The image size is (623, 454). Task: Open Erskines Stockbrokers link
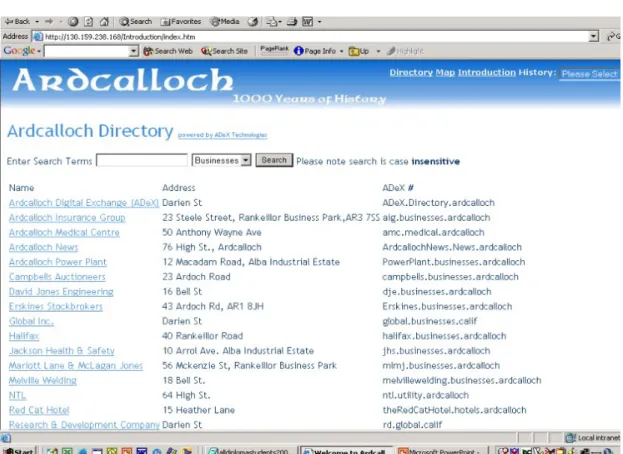tap(56, 306)
